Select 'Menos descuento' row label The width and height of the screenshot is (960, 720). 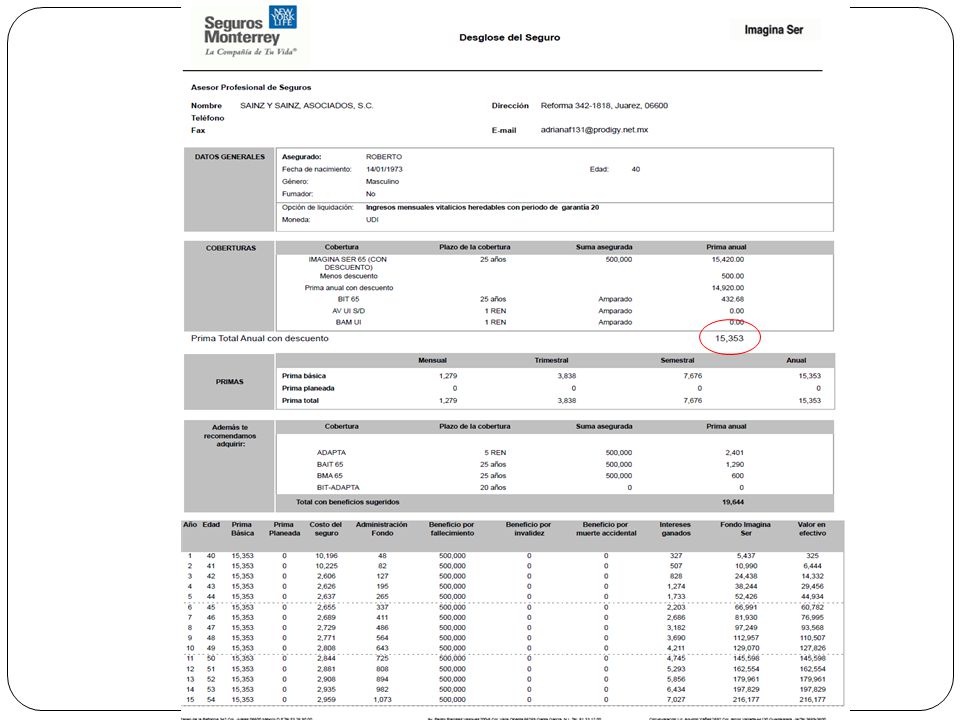(348, 276)
